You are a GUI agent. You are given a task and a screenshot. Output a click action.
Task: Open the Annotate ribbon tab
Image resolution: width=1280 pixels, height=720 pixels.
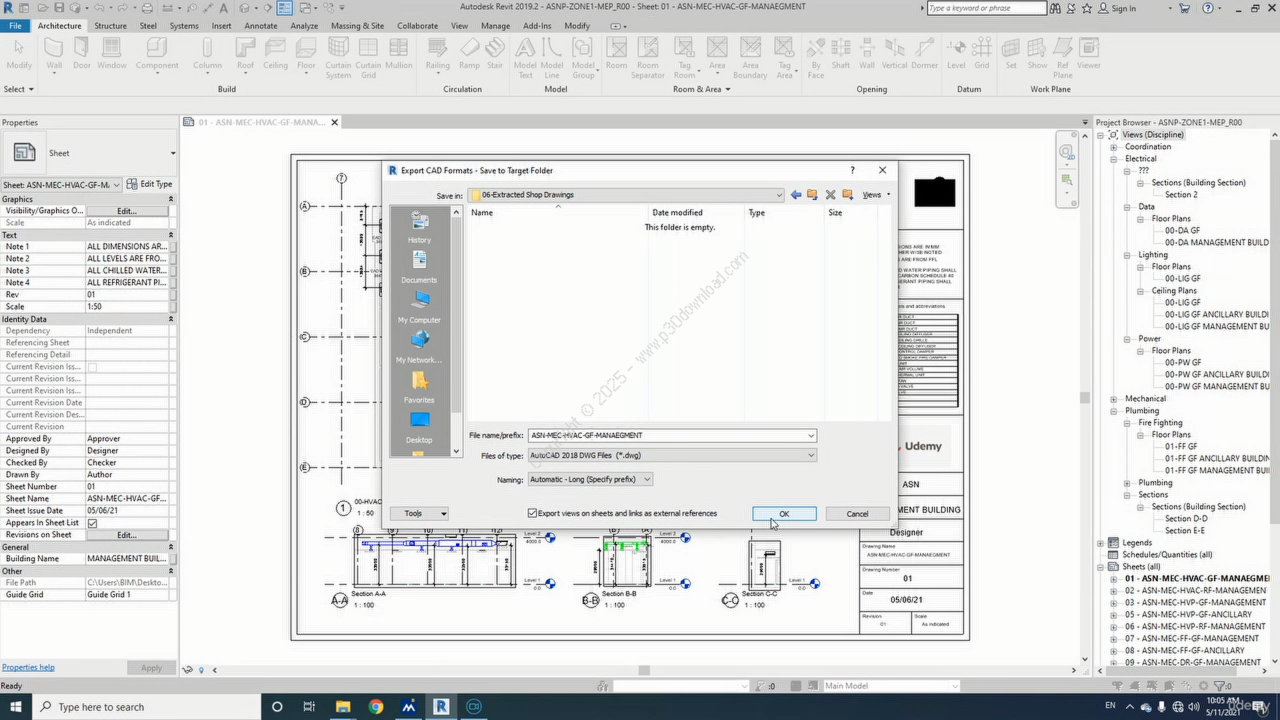pos(261,26)
